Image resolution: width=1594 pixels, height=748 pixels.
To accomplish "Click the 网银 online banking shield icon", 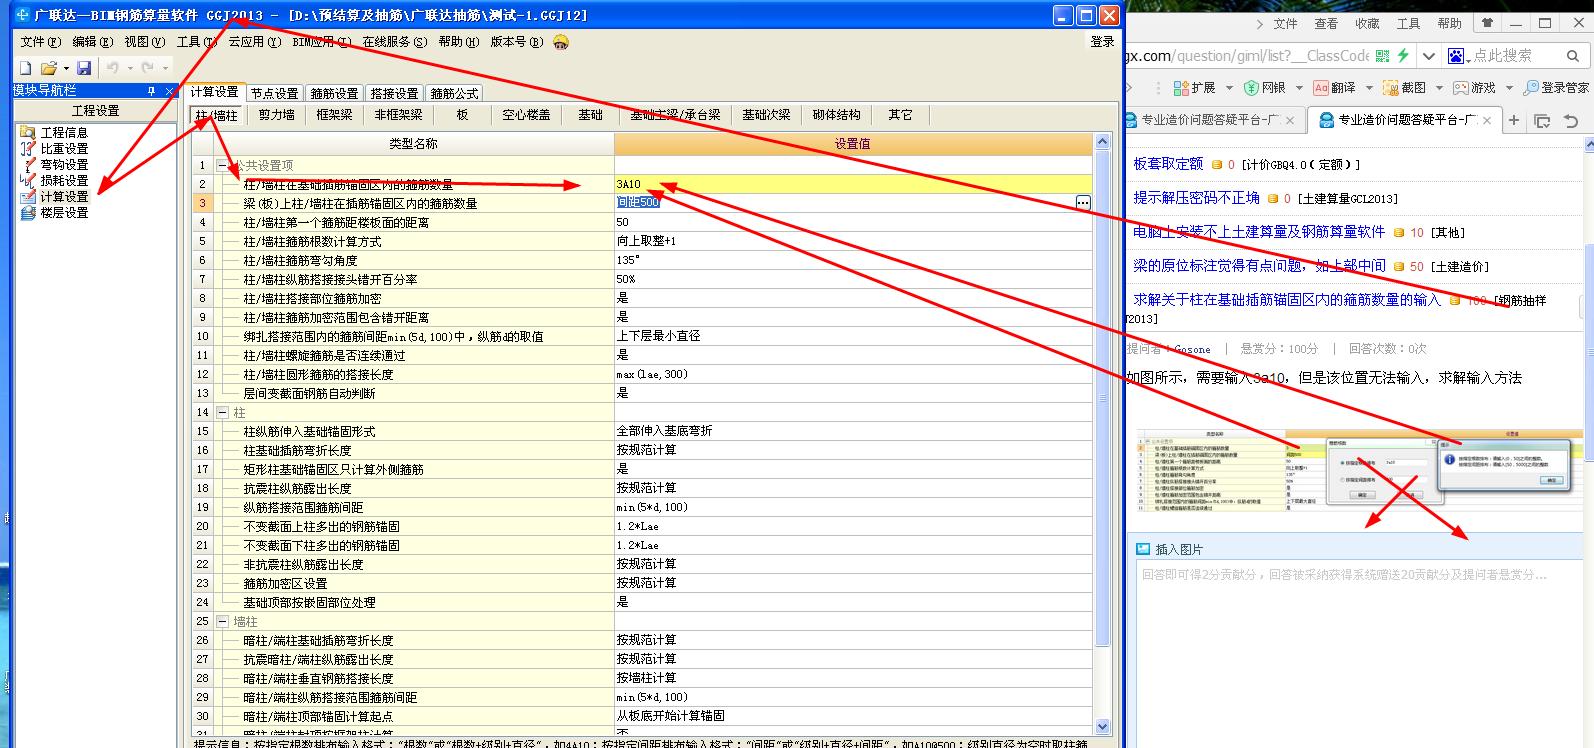I will tap(1252, 88).
